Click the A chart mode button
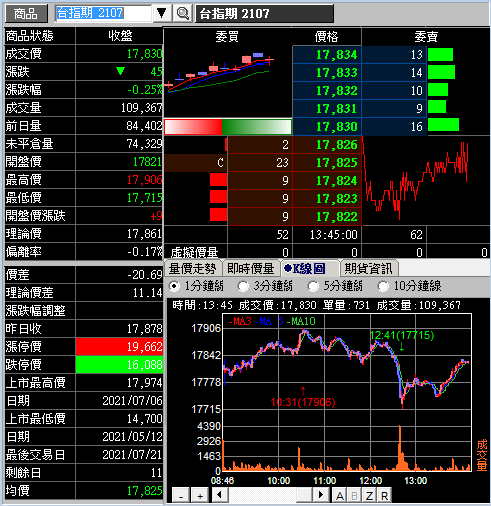 click(x=340, y=496)
